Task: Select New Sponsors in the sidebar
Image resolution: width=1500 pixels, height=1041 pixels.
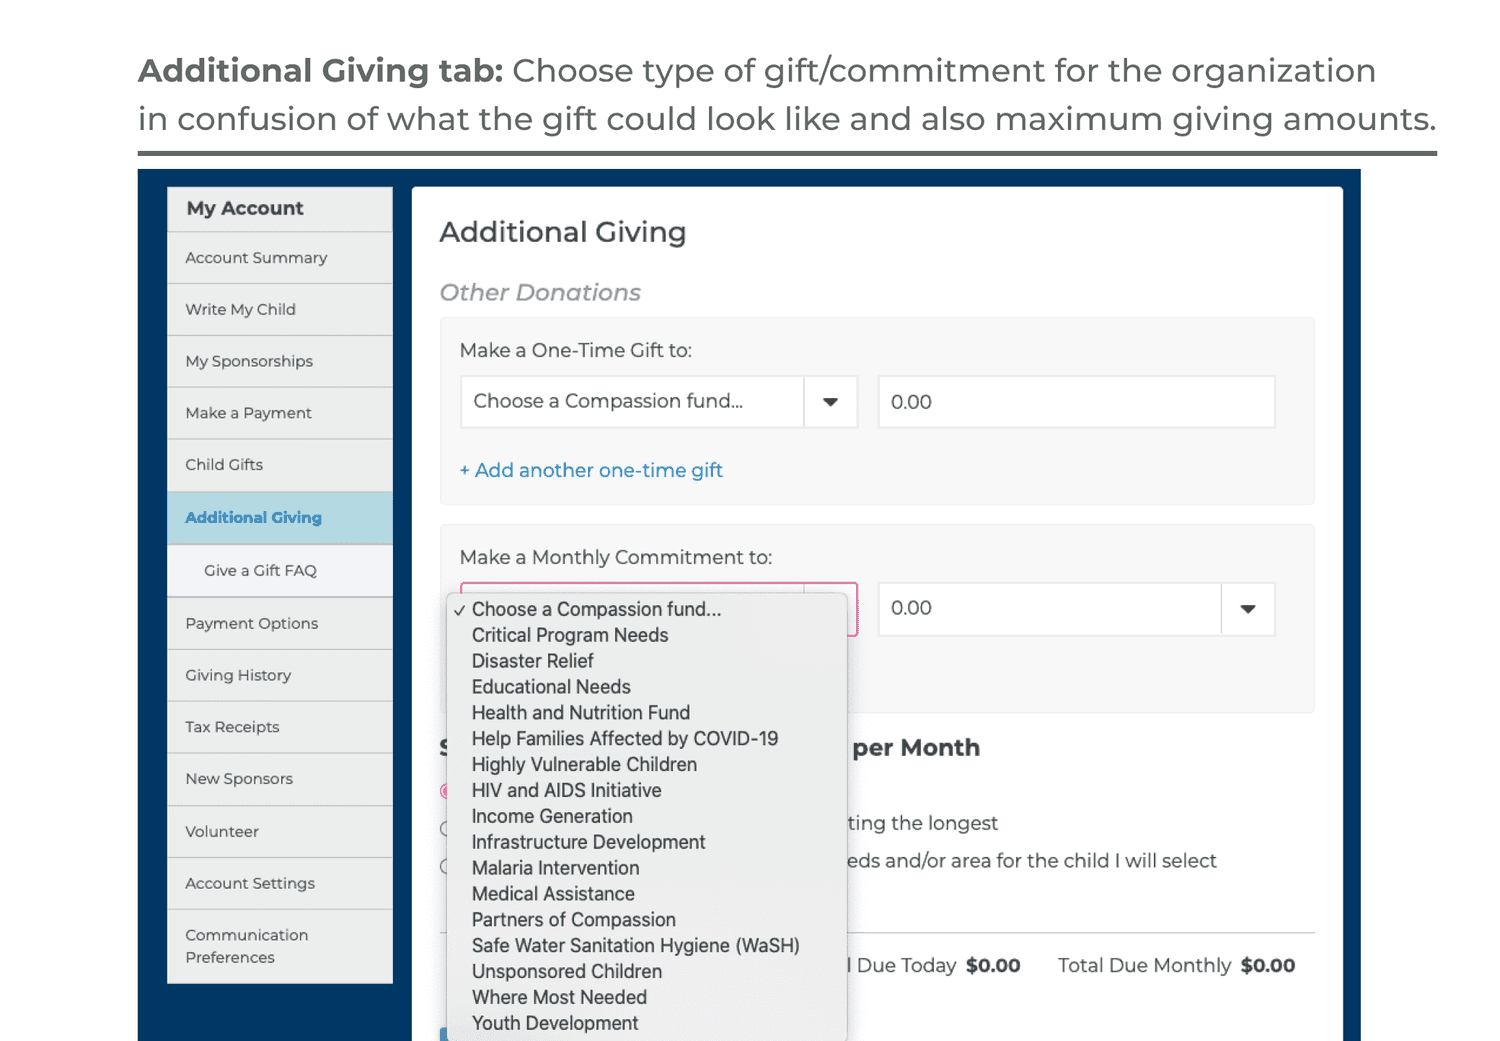Action: pyautogui.click(x=280, y=779)
